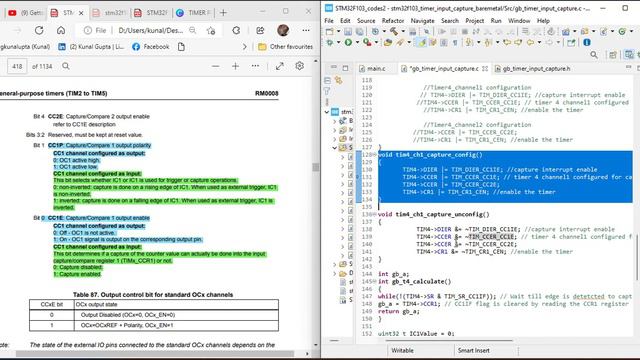Open the Refactor menu
Screen dimensions: 640x360
(393, 20)
